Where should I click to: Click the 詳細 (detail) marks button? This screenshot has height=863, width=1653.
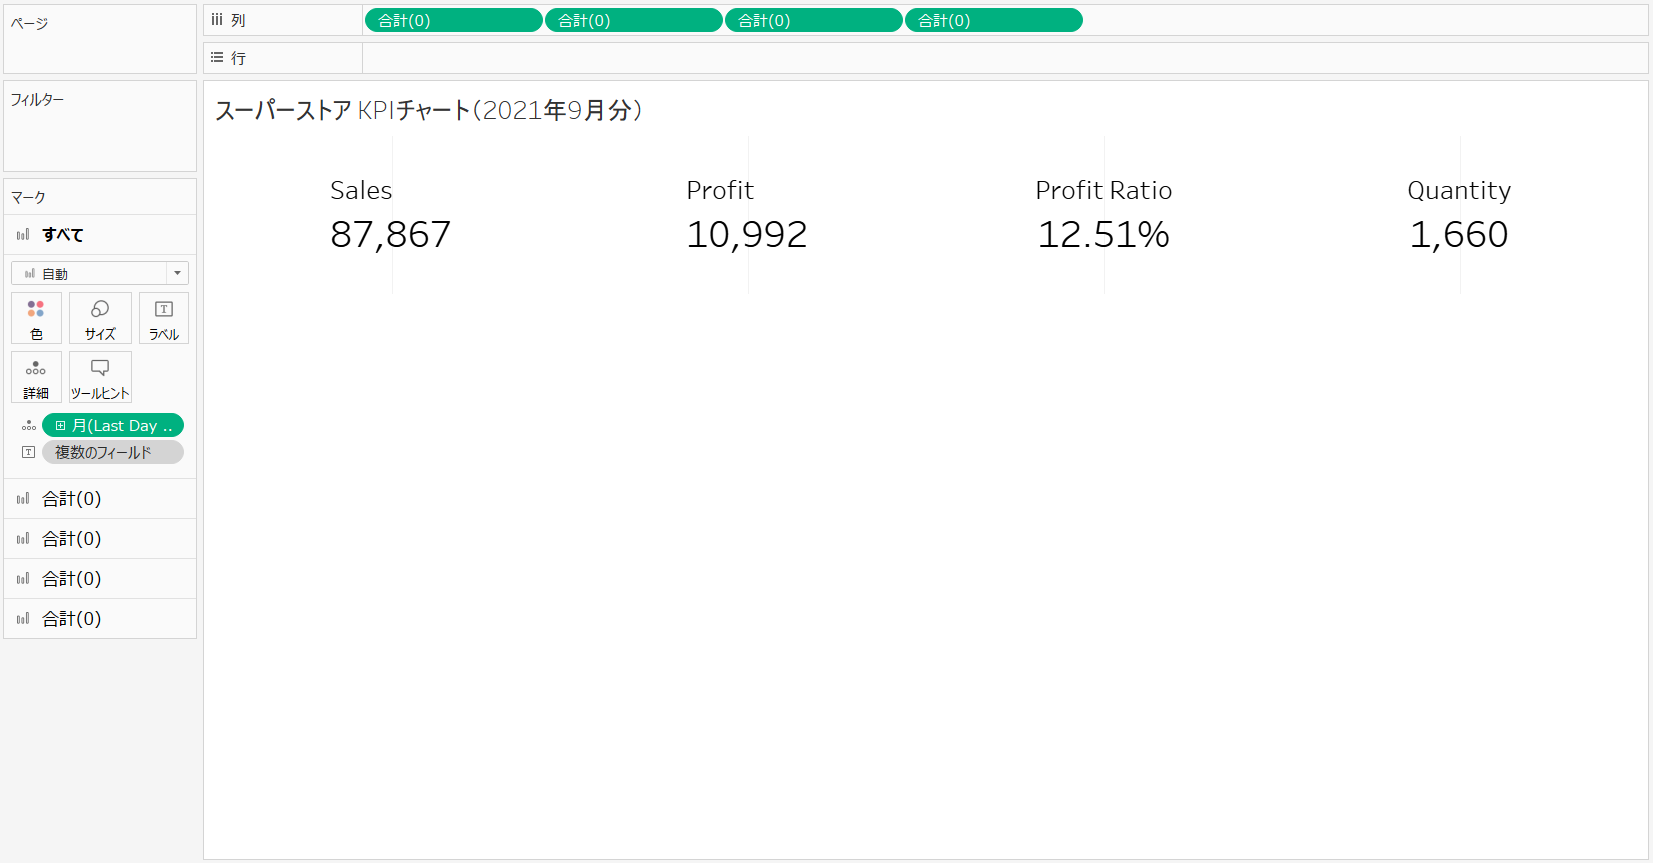click(x=36, y=377)
